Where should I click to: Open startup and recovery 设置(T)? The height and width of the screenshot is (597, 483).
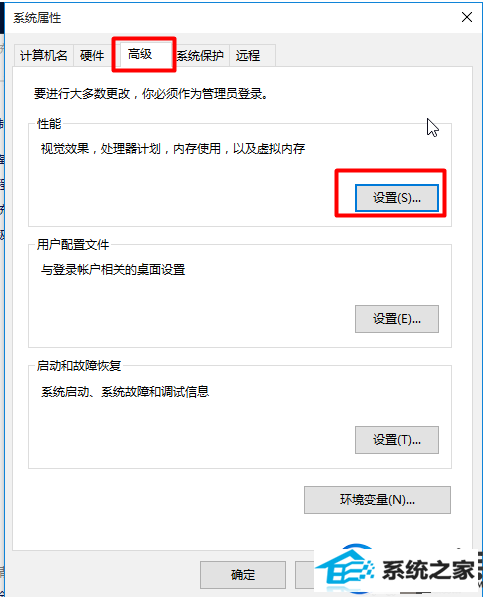pyautogui.click(x=397, y=440)
